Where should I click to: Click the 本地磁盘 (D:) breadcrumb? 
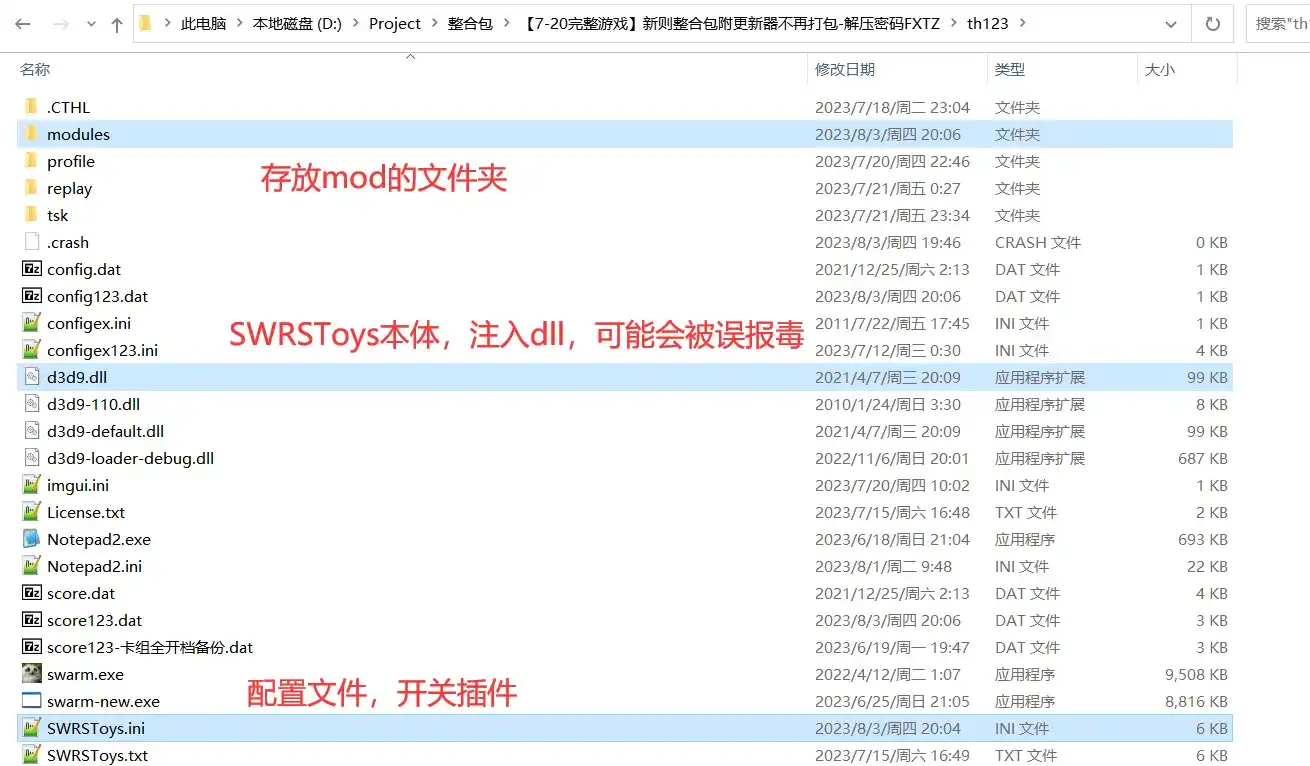click(x=297, y=24)
